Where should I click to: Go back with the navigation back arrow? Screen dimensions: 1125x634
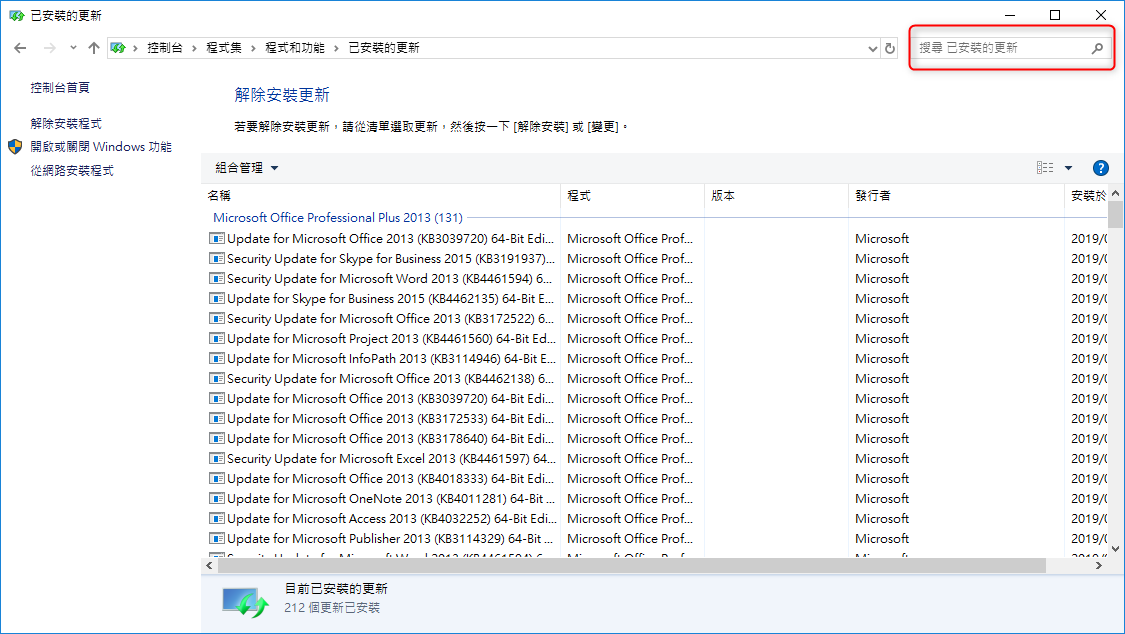[x=20, y=48]
